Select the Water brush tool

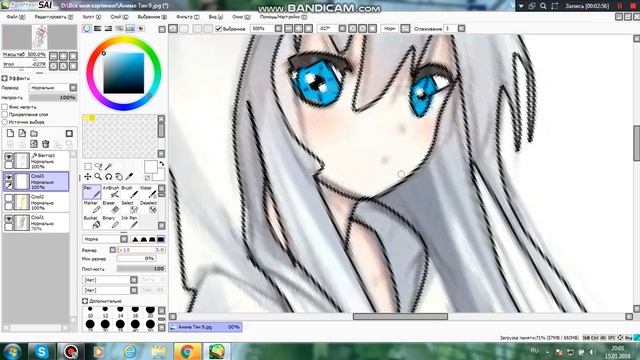(x=148, y=192)
